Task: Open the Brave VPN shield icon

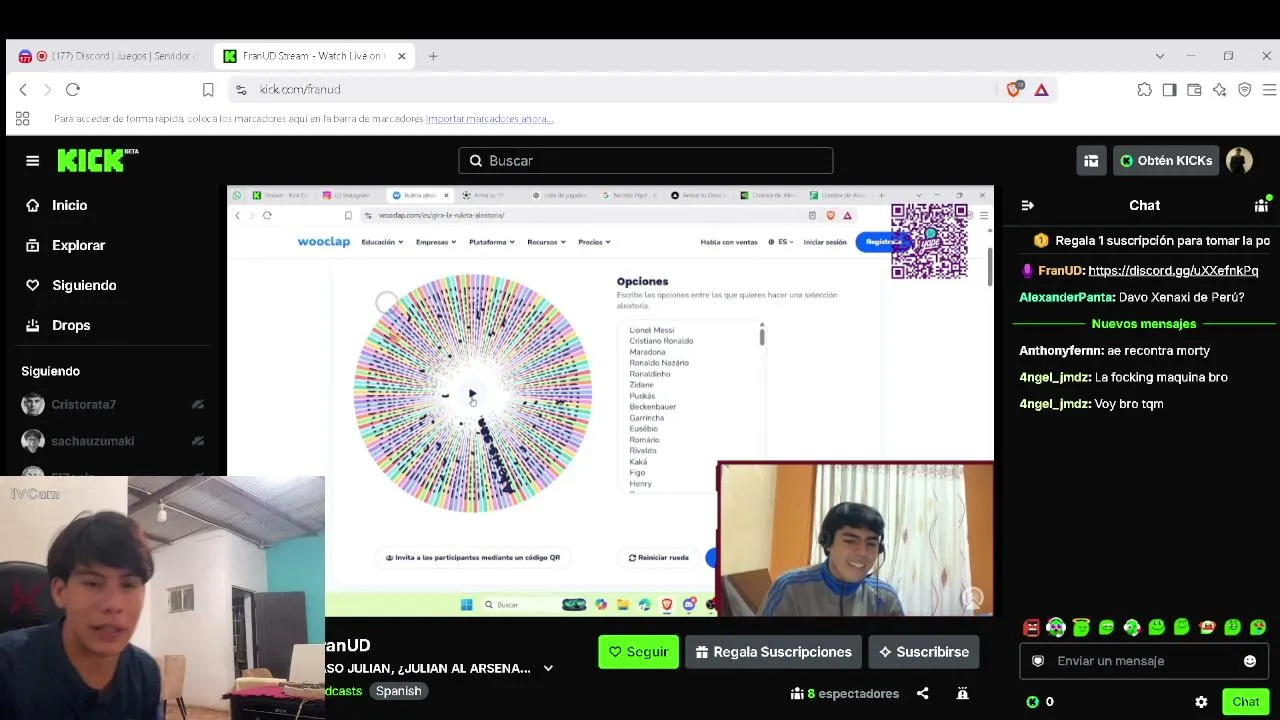Action: pos(1244,90)
